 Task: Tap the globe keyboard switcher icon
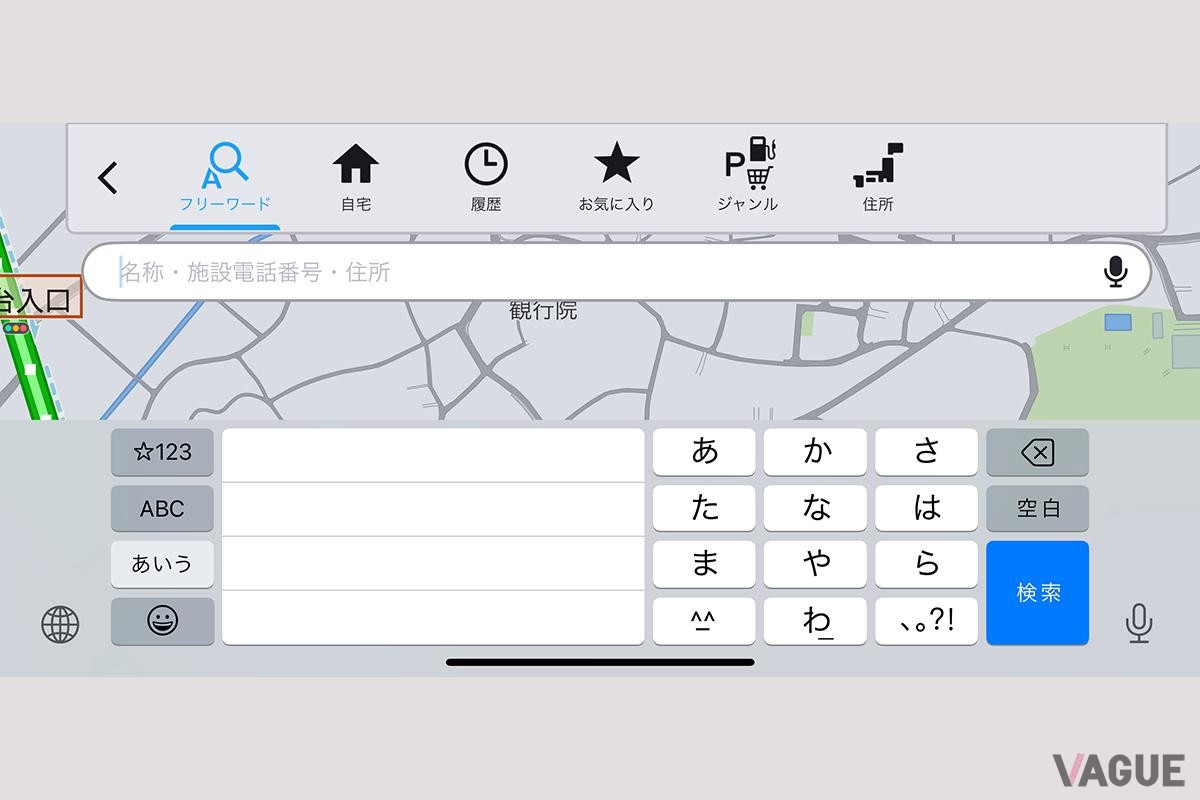[60, 624]
